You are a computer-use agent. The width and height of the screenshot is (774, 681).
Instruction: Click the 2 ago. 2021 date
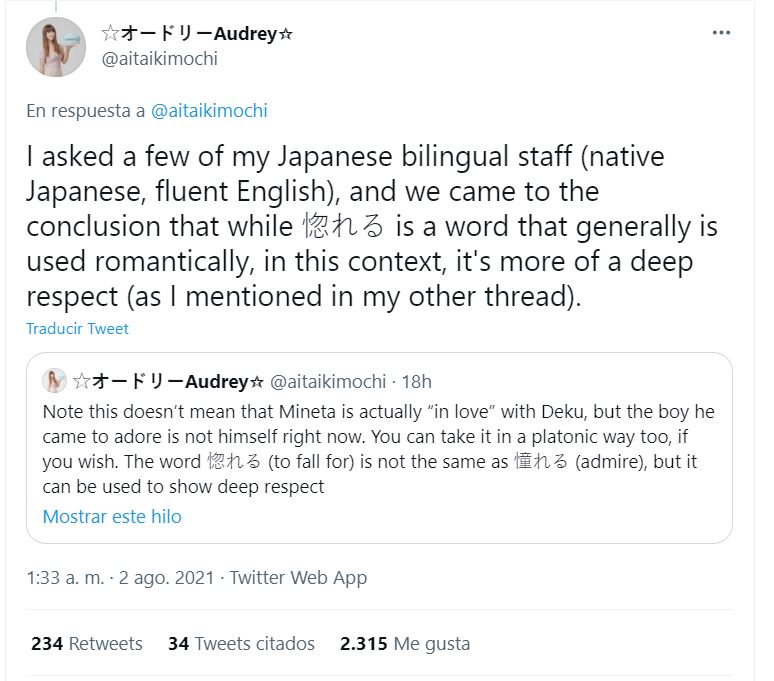[164, 577]
